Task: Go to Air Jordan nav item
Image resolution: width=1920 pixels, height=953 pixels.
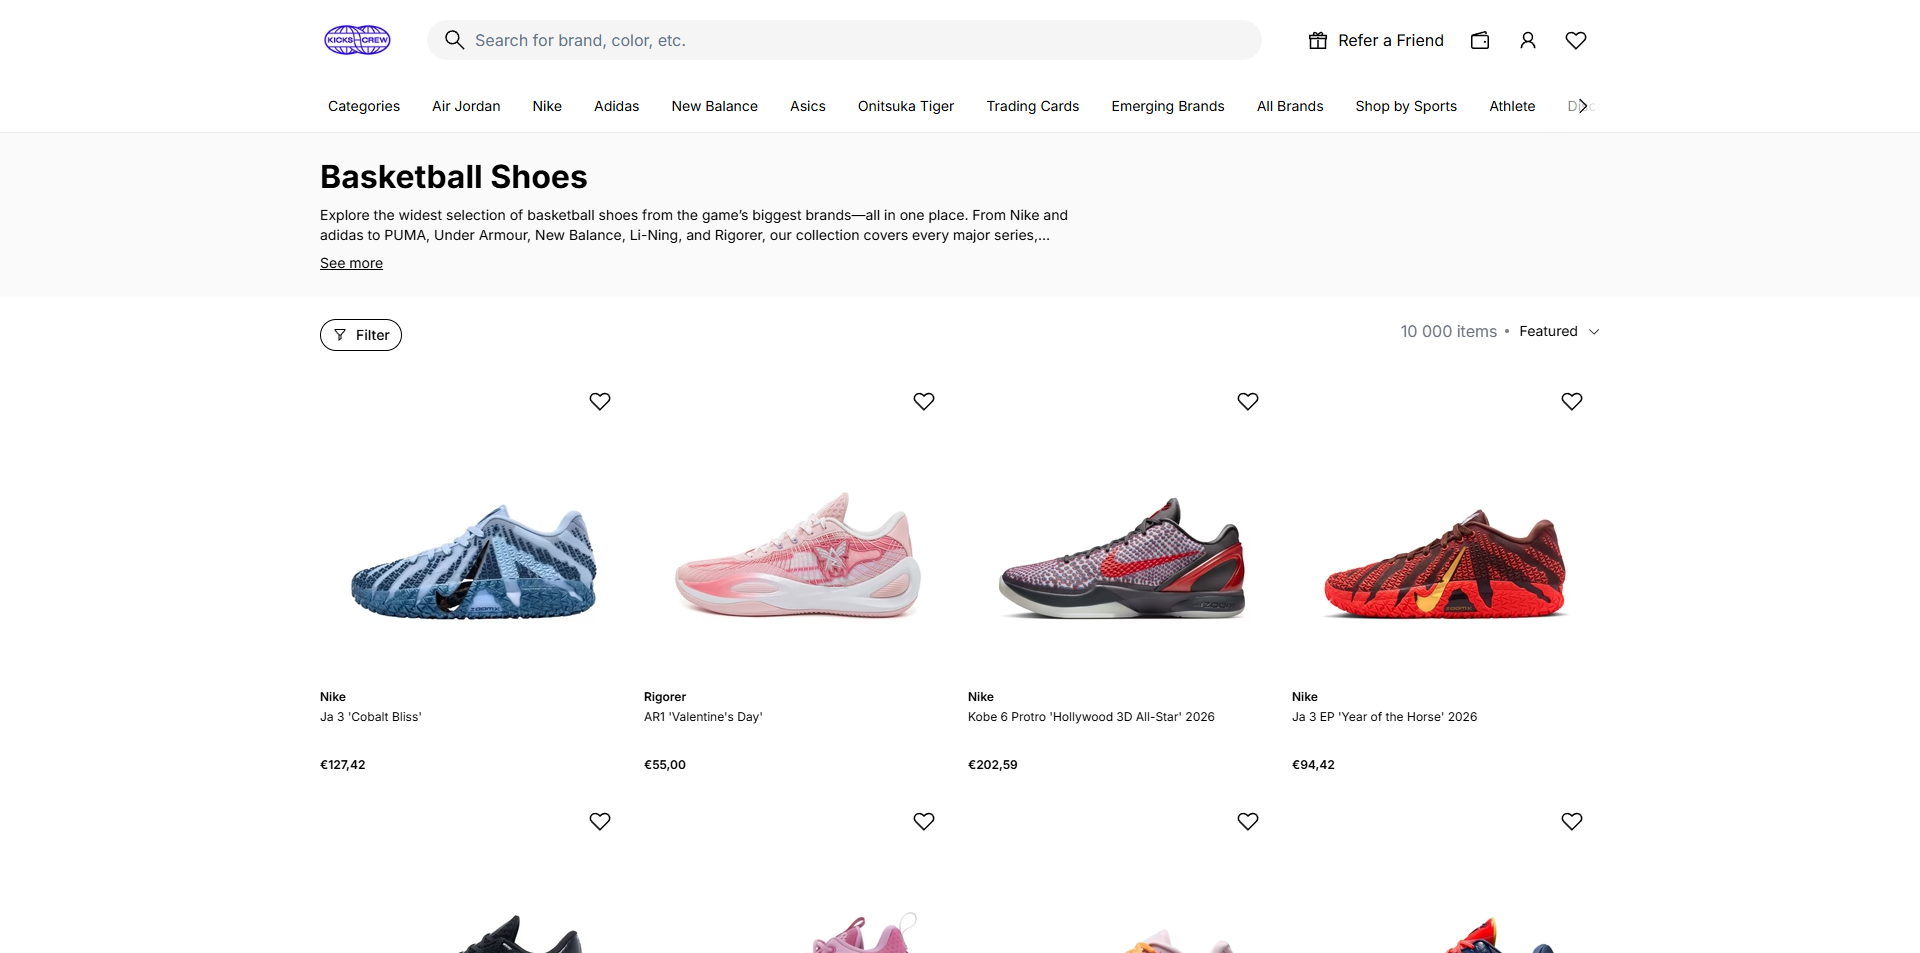Action: [x=466, y=106]
